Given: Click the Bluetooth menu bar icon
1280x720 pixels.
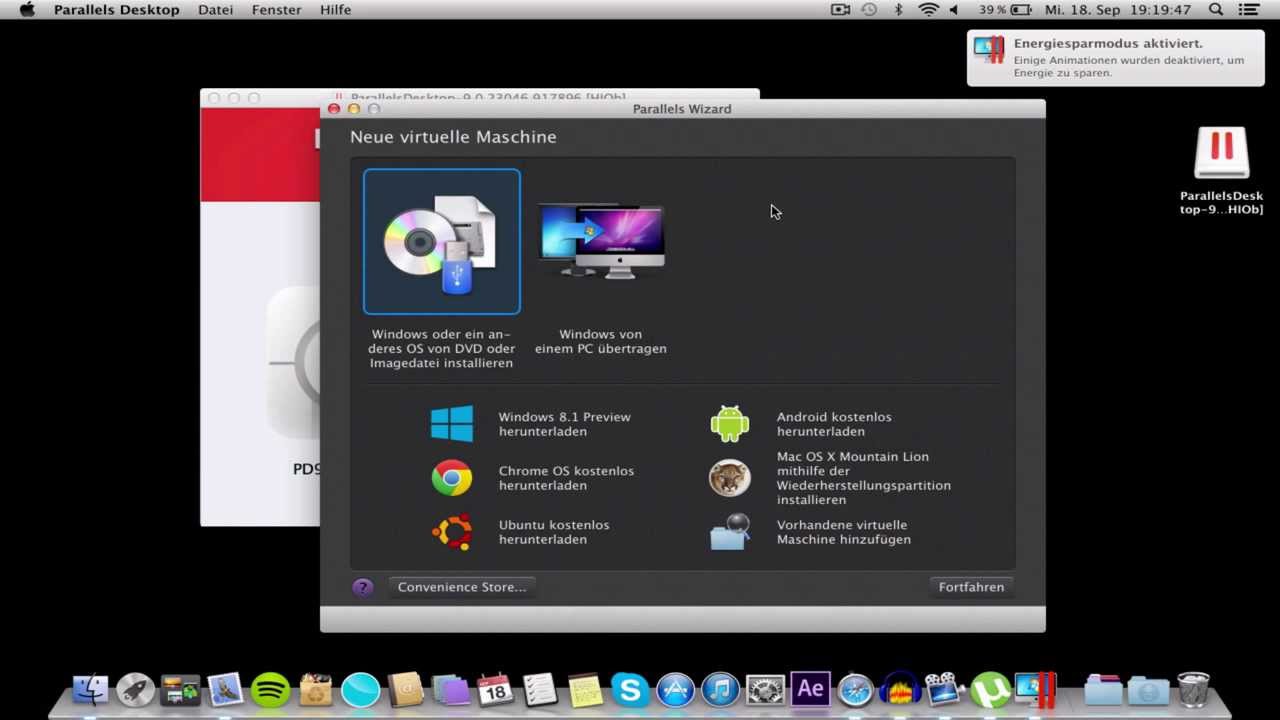Looking at the screenshot, I should [x=898, y=10].
